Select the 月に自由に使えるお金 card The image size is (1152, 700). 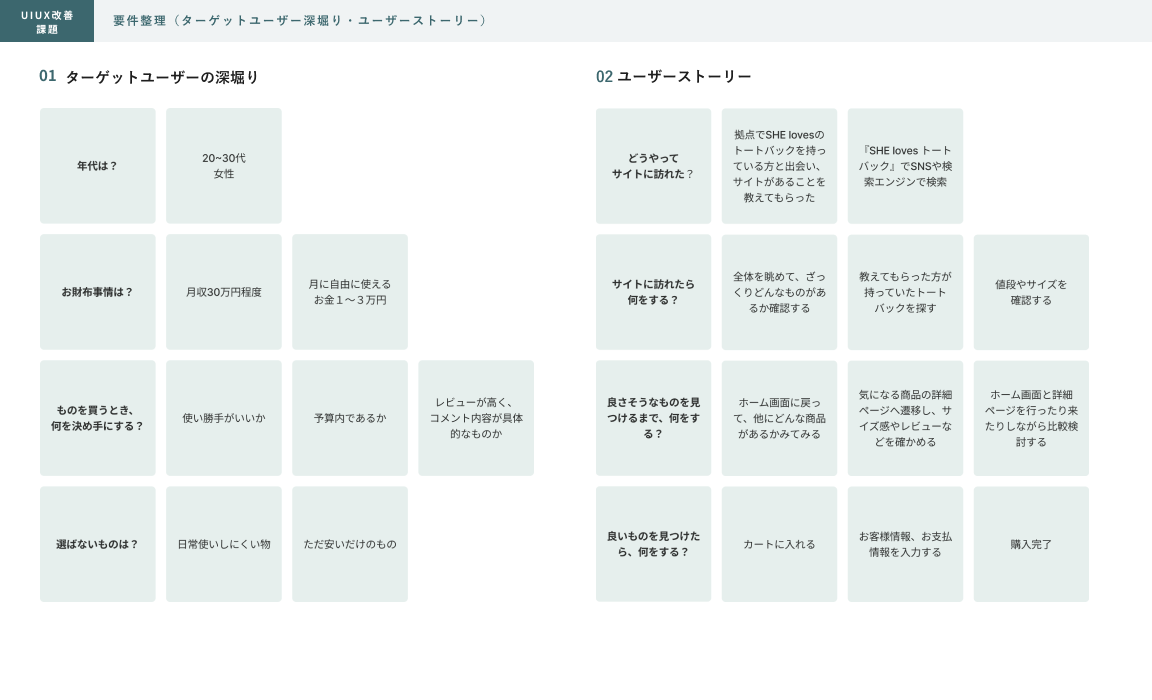[350, 292]
